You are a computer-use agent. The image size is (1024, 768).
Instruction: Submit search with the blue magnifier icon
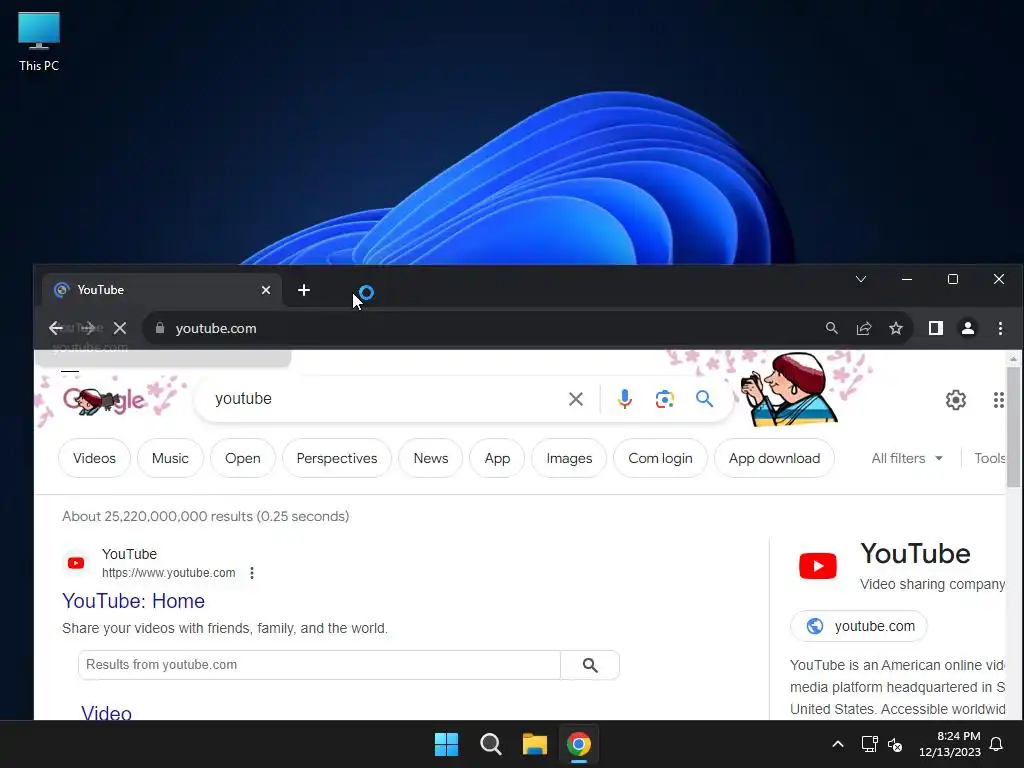click(x=704, y=398)
